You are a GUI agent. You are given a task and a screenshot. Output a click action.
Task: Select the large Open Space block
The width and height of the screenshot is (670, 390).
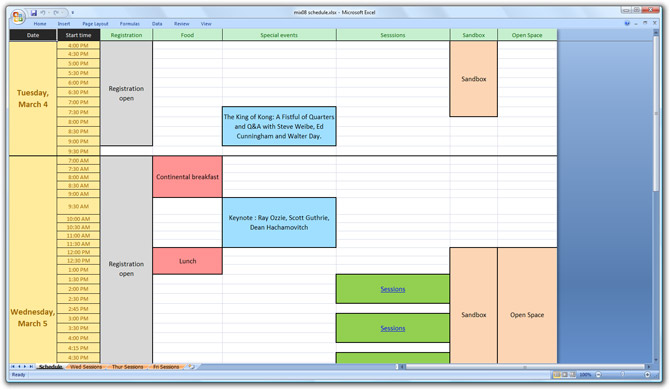point(527,306)
